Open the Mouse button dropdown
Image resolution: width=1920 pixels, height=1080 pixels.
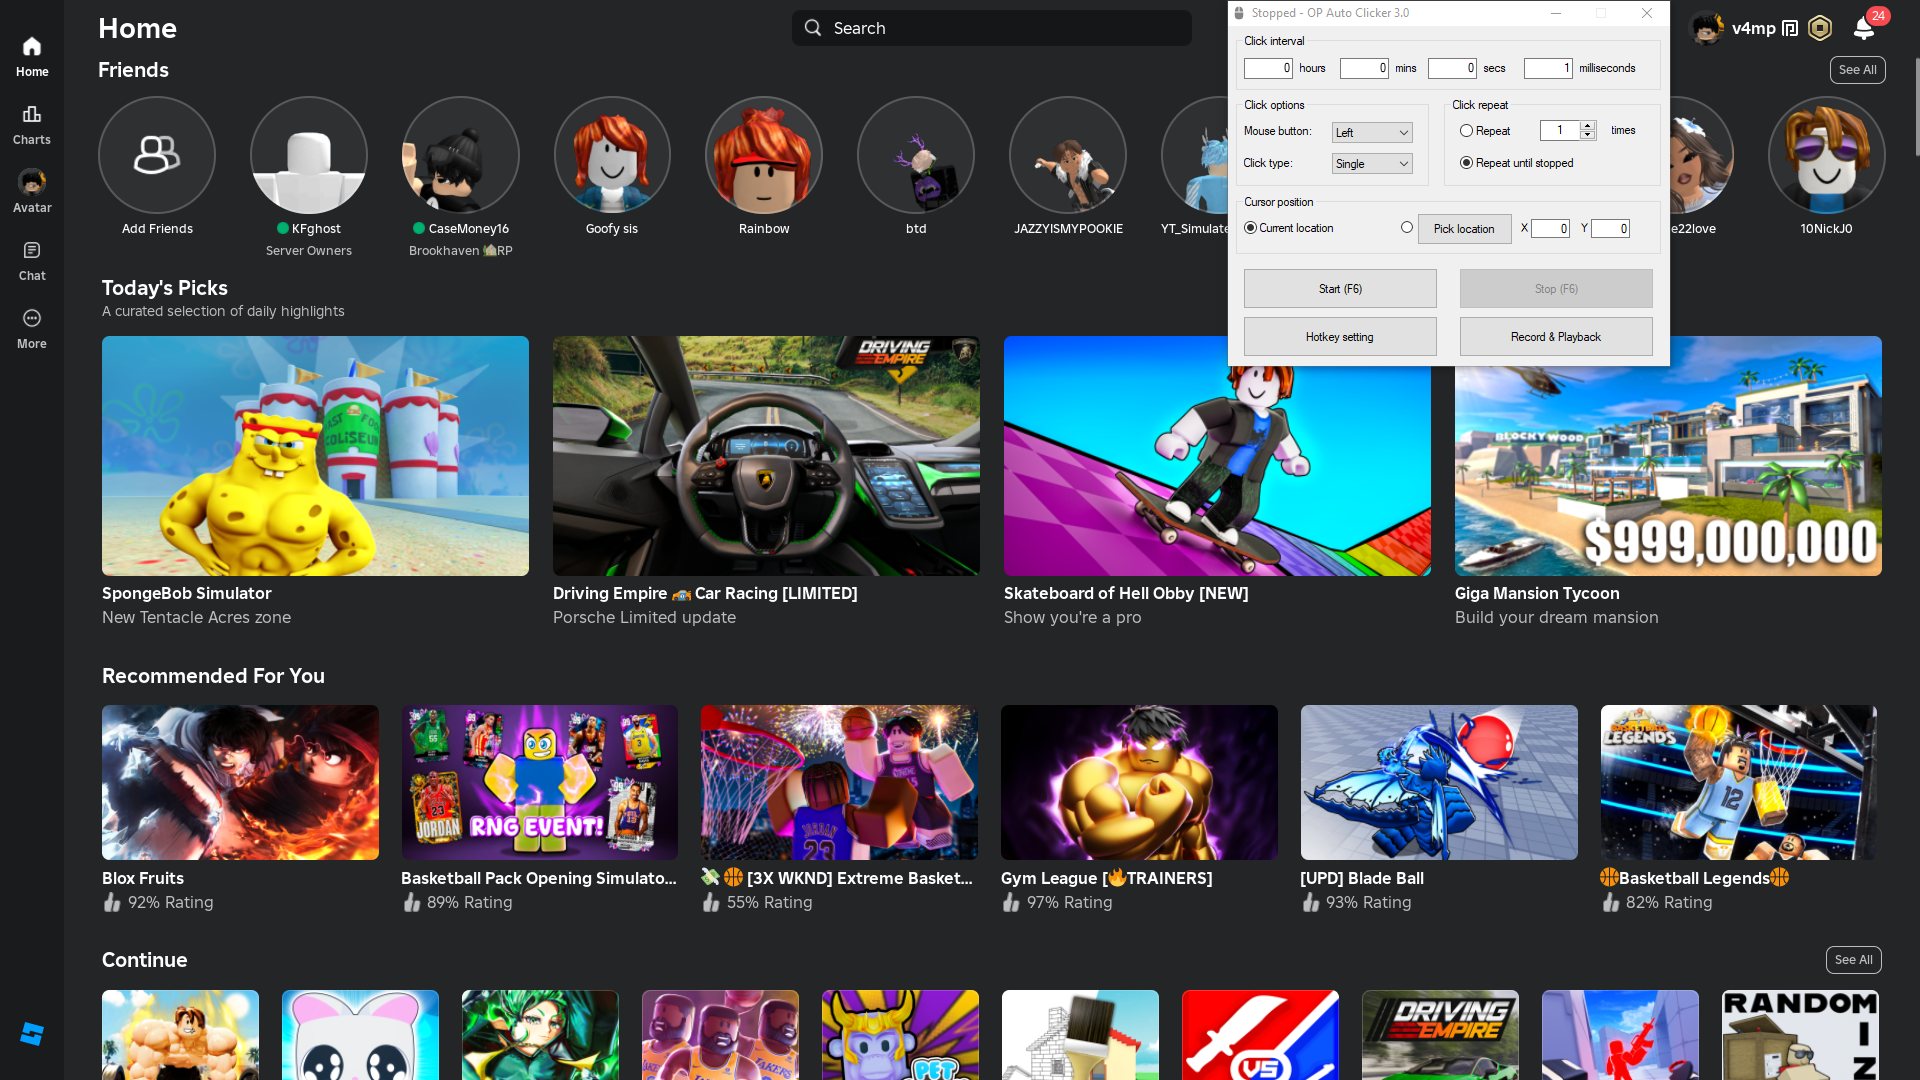[x=1372, y=133]
